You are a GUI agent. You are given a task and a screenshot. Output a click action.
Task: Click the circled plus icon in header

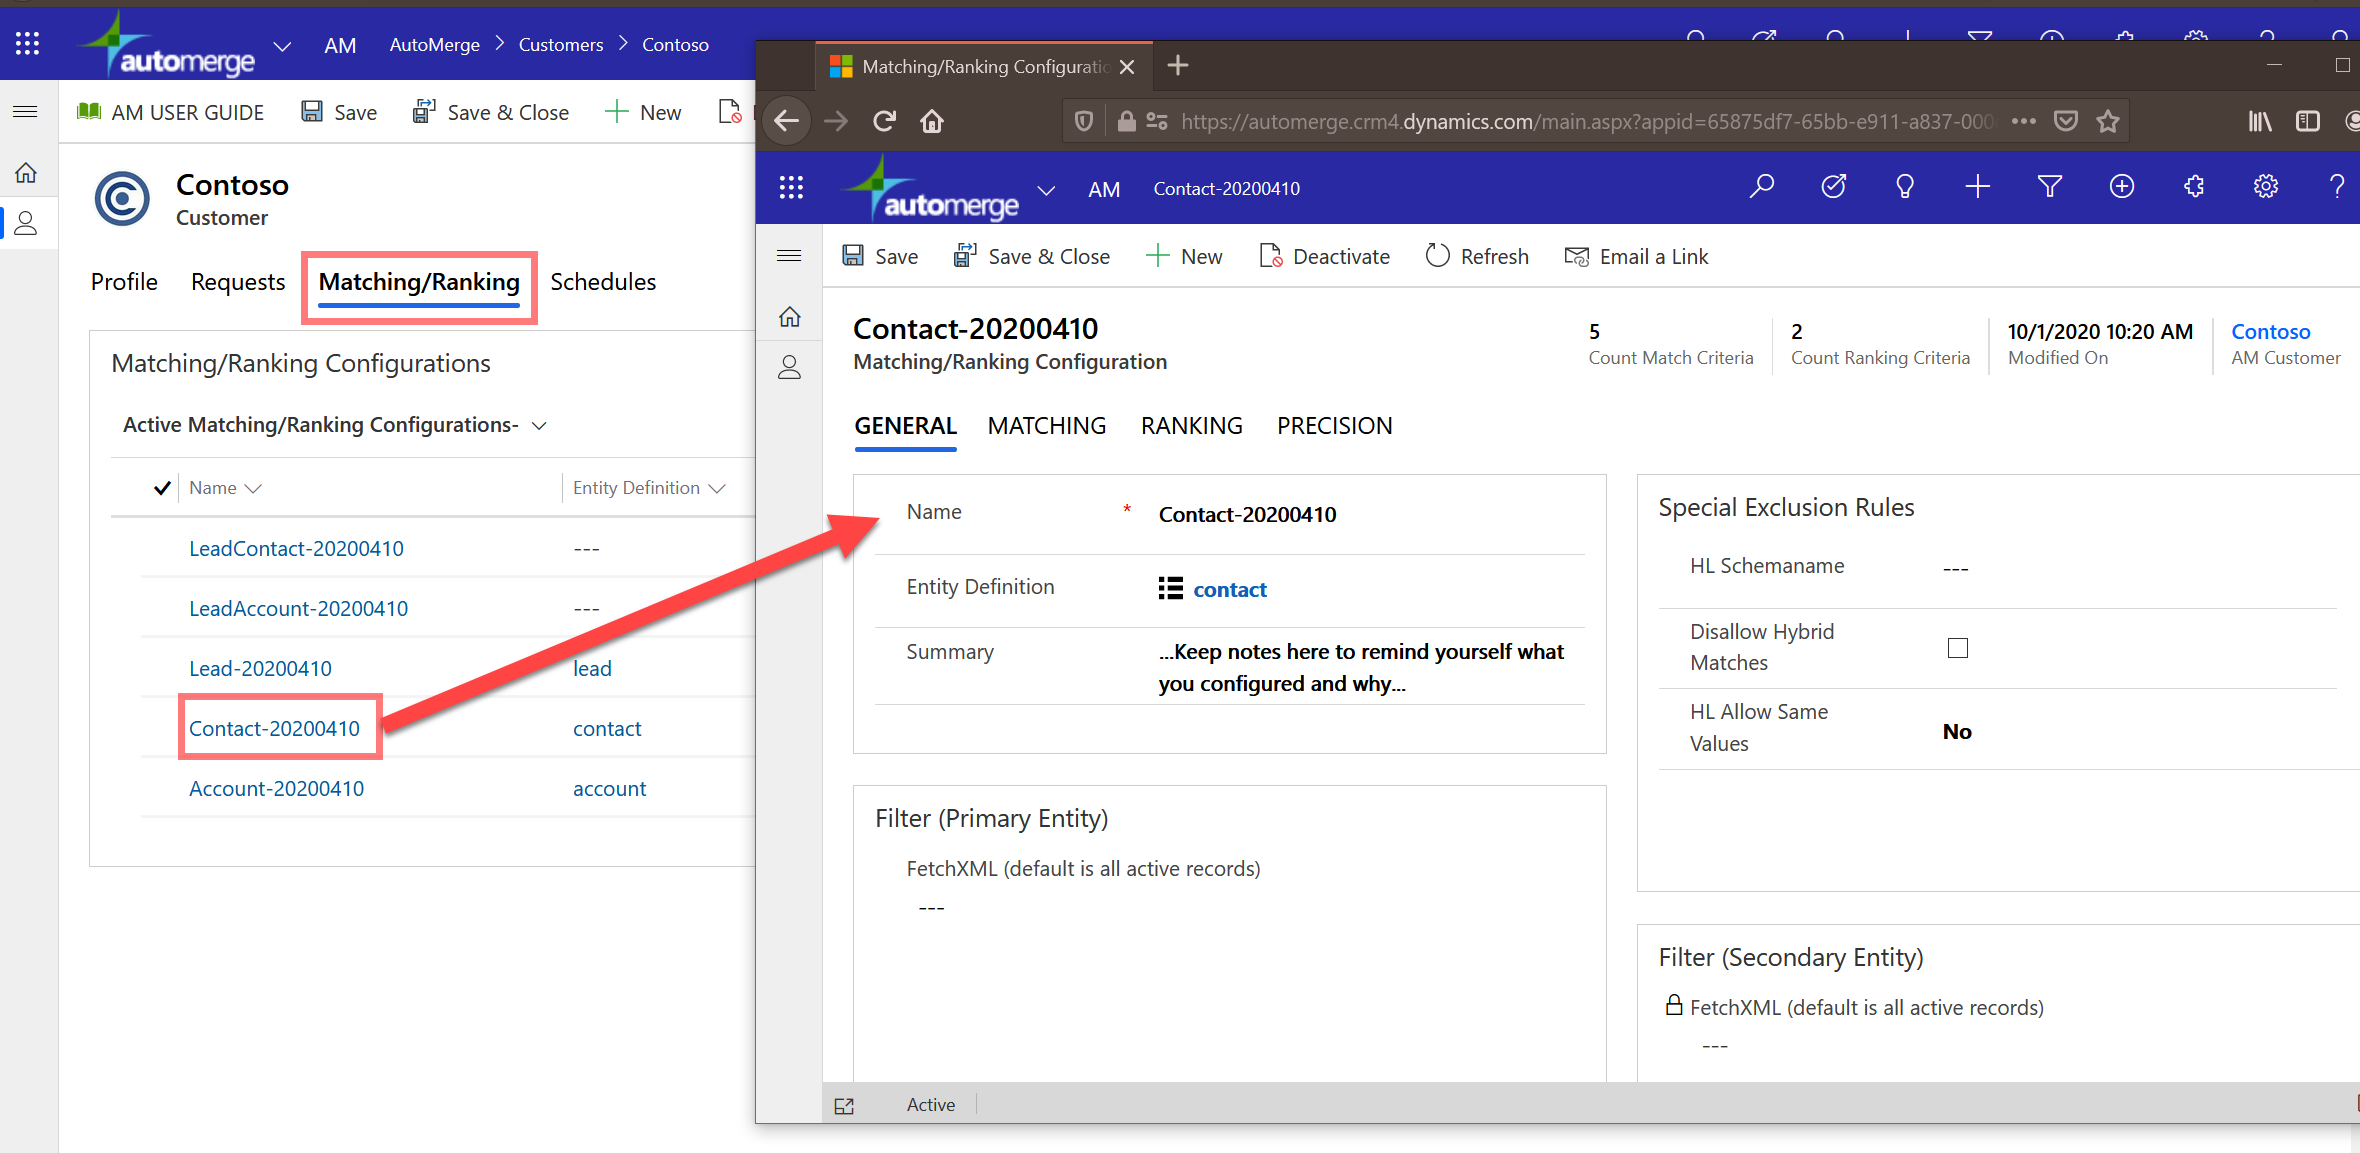2122,187
